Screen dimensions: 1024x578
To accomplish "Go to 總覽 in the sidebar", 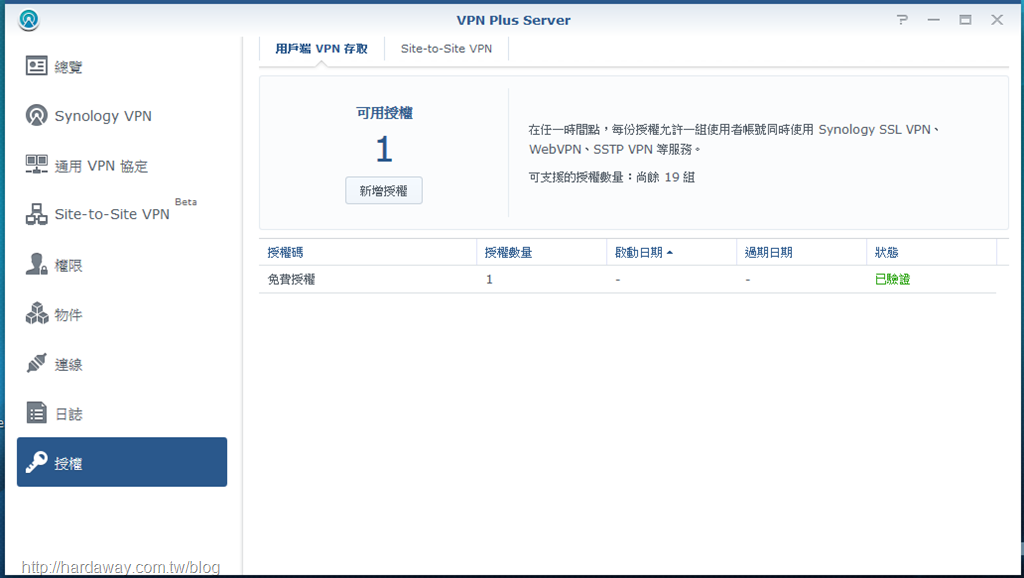I will coord(122,66).
